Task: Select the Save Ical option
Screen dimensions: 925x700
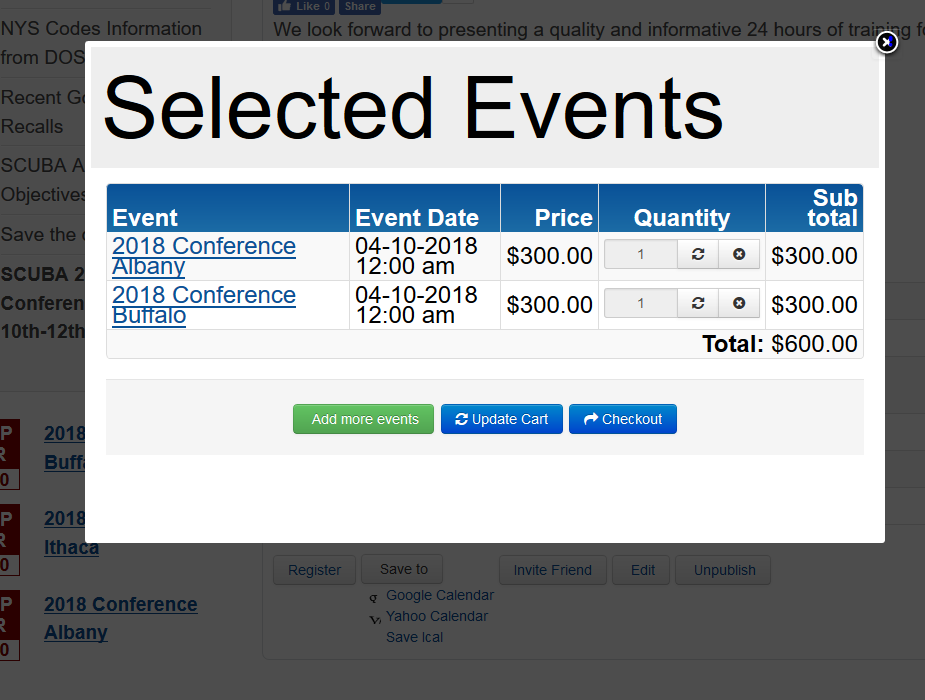Action: (414, 637)
